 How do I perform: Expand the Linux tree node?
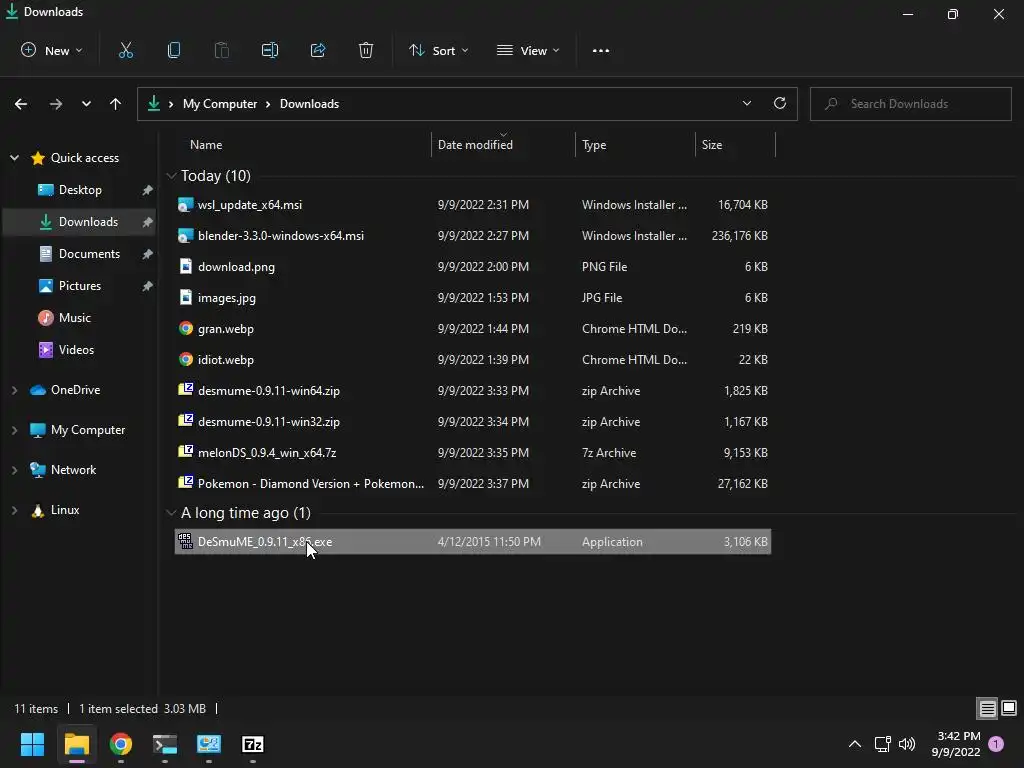pyautogui.click(x=14, y=510)
